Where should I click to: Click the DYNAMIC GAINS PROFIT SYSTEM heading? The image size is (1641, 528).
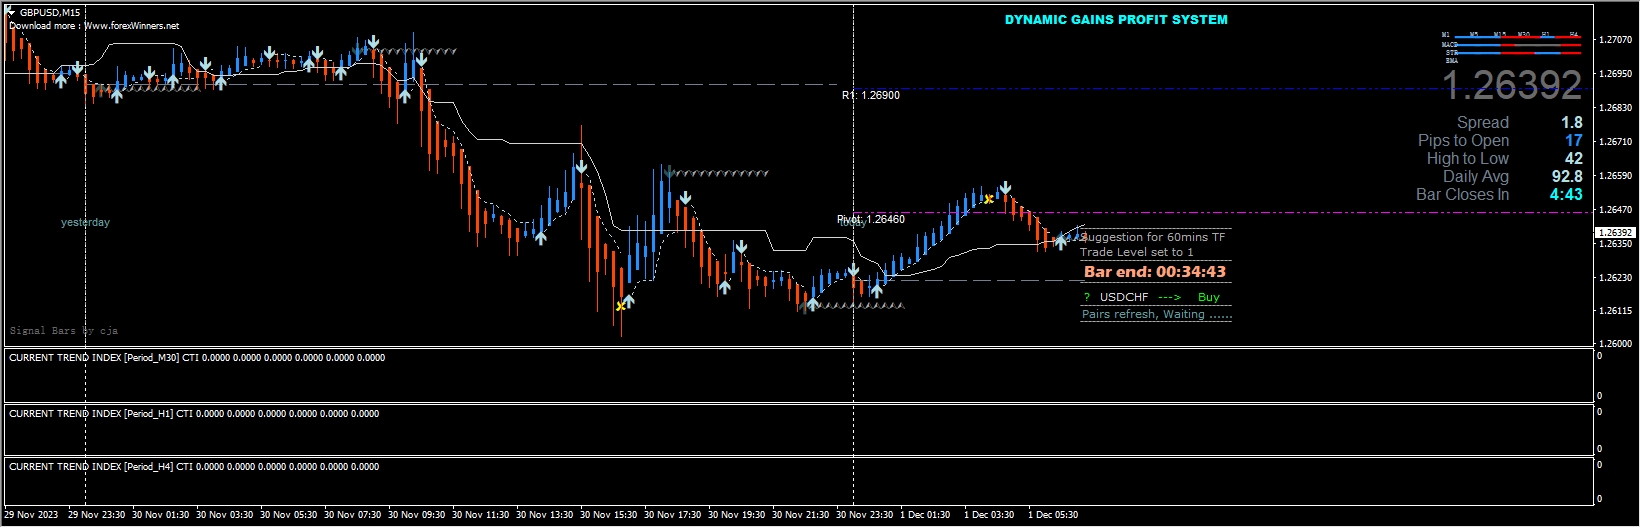[x=1116, y=19]
